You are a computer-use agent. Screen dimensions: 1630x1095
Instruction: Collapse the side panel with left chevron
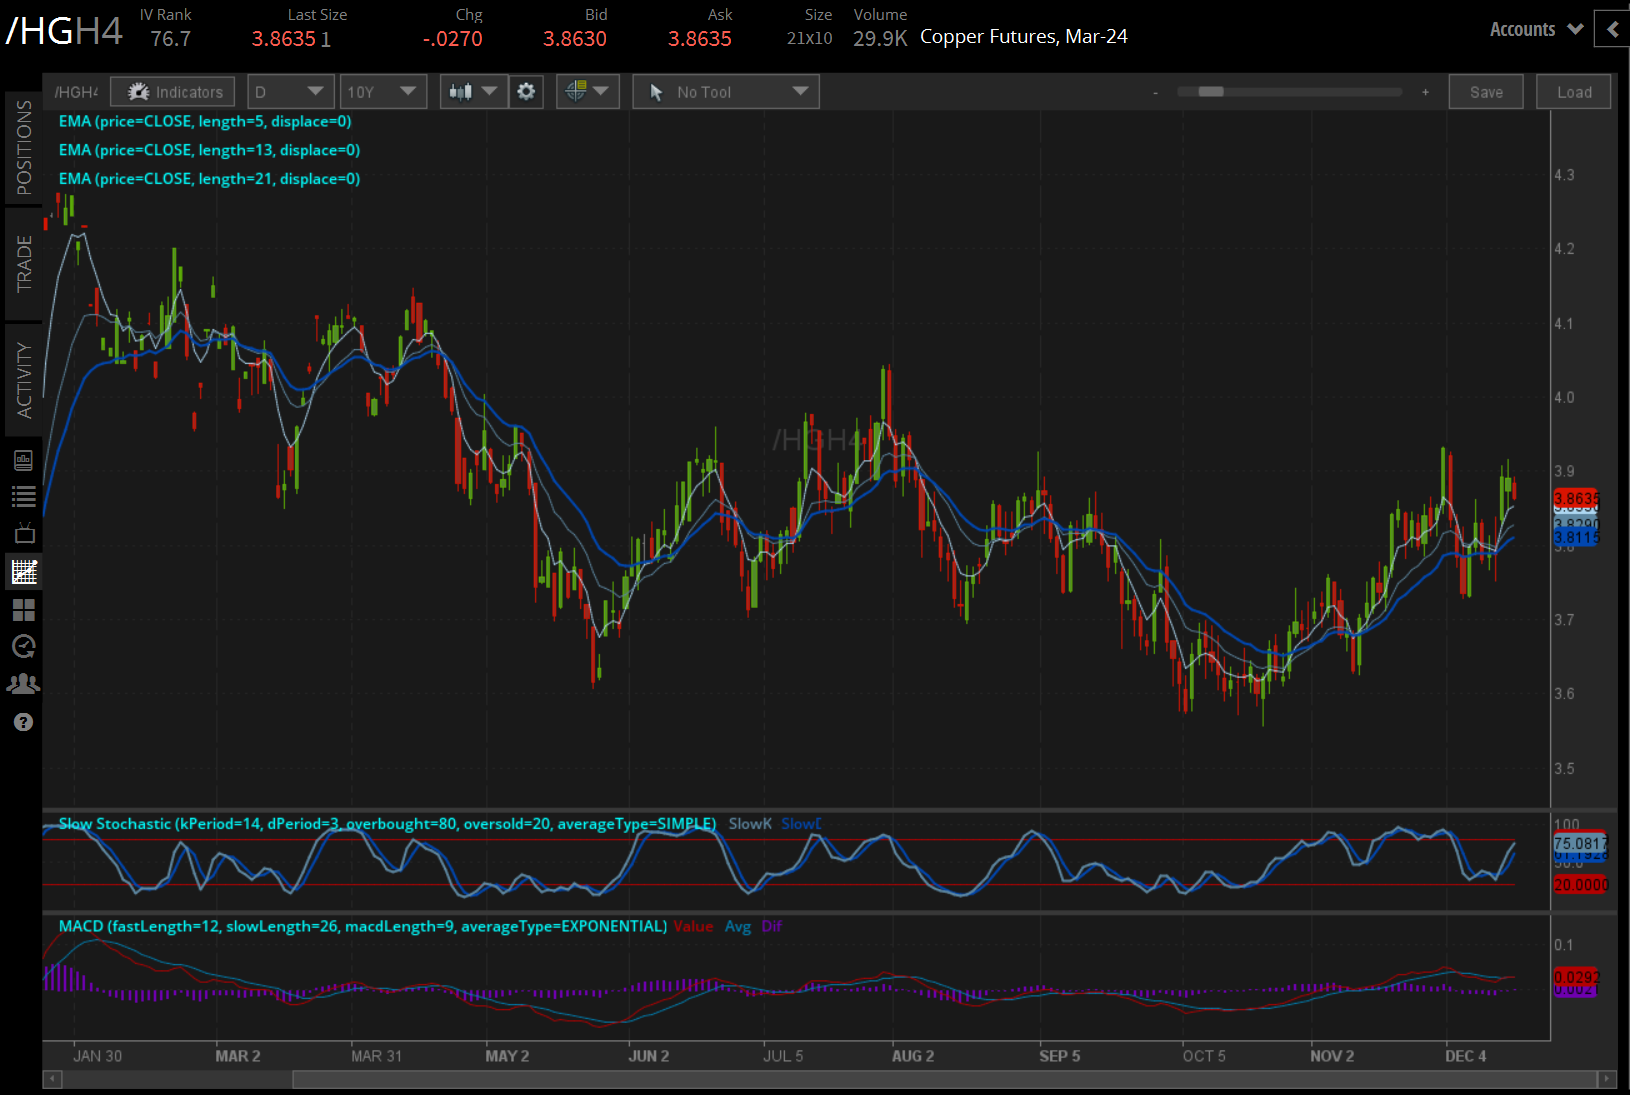pos(1612,30)
